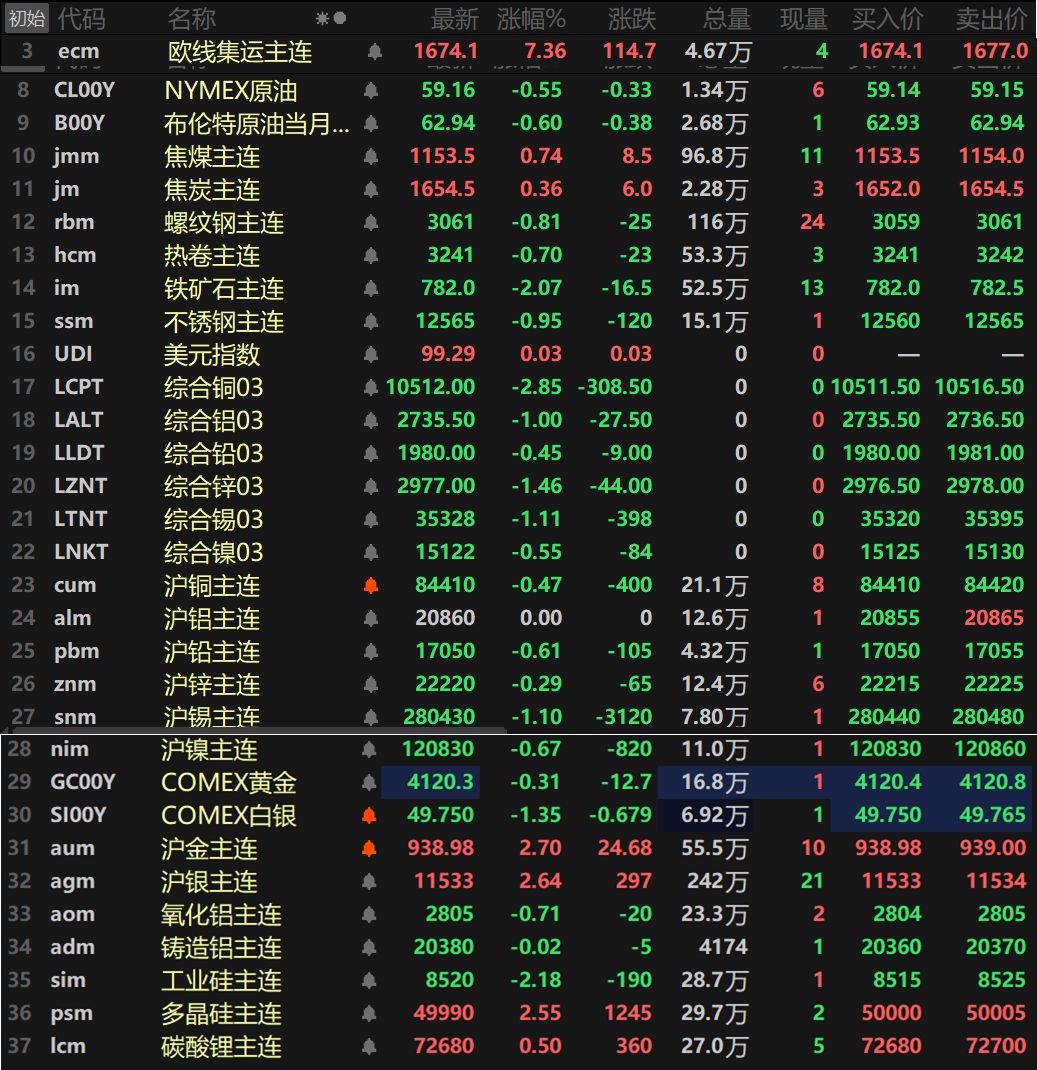Click the alert bell for 美元指数

[x=371, y=354]
